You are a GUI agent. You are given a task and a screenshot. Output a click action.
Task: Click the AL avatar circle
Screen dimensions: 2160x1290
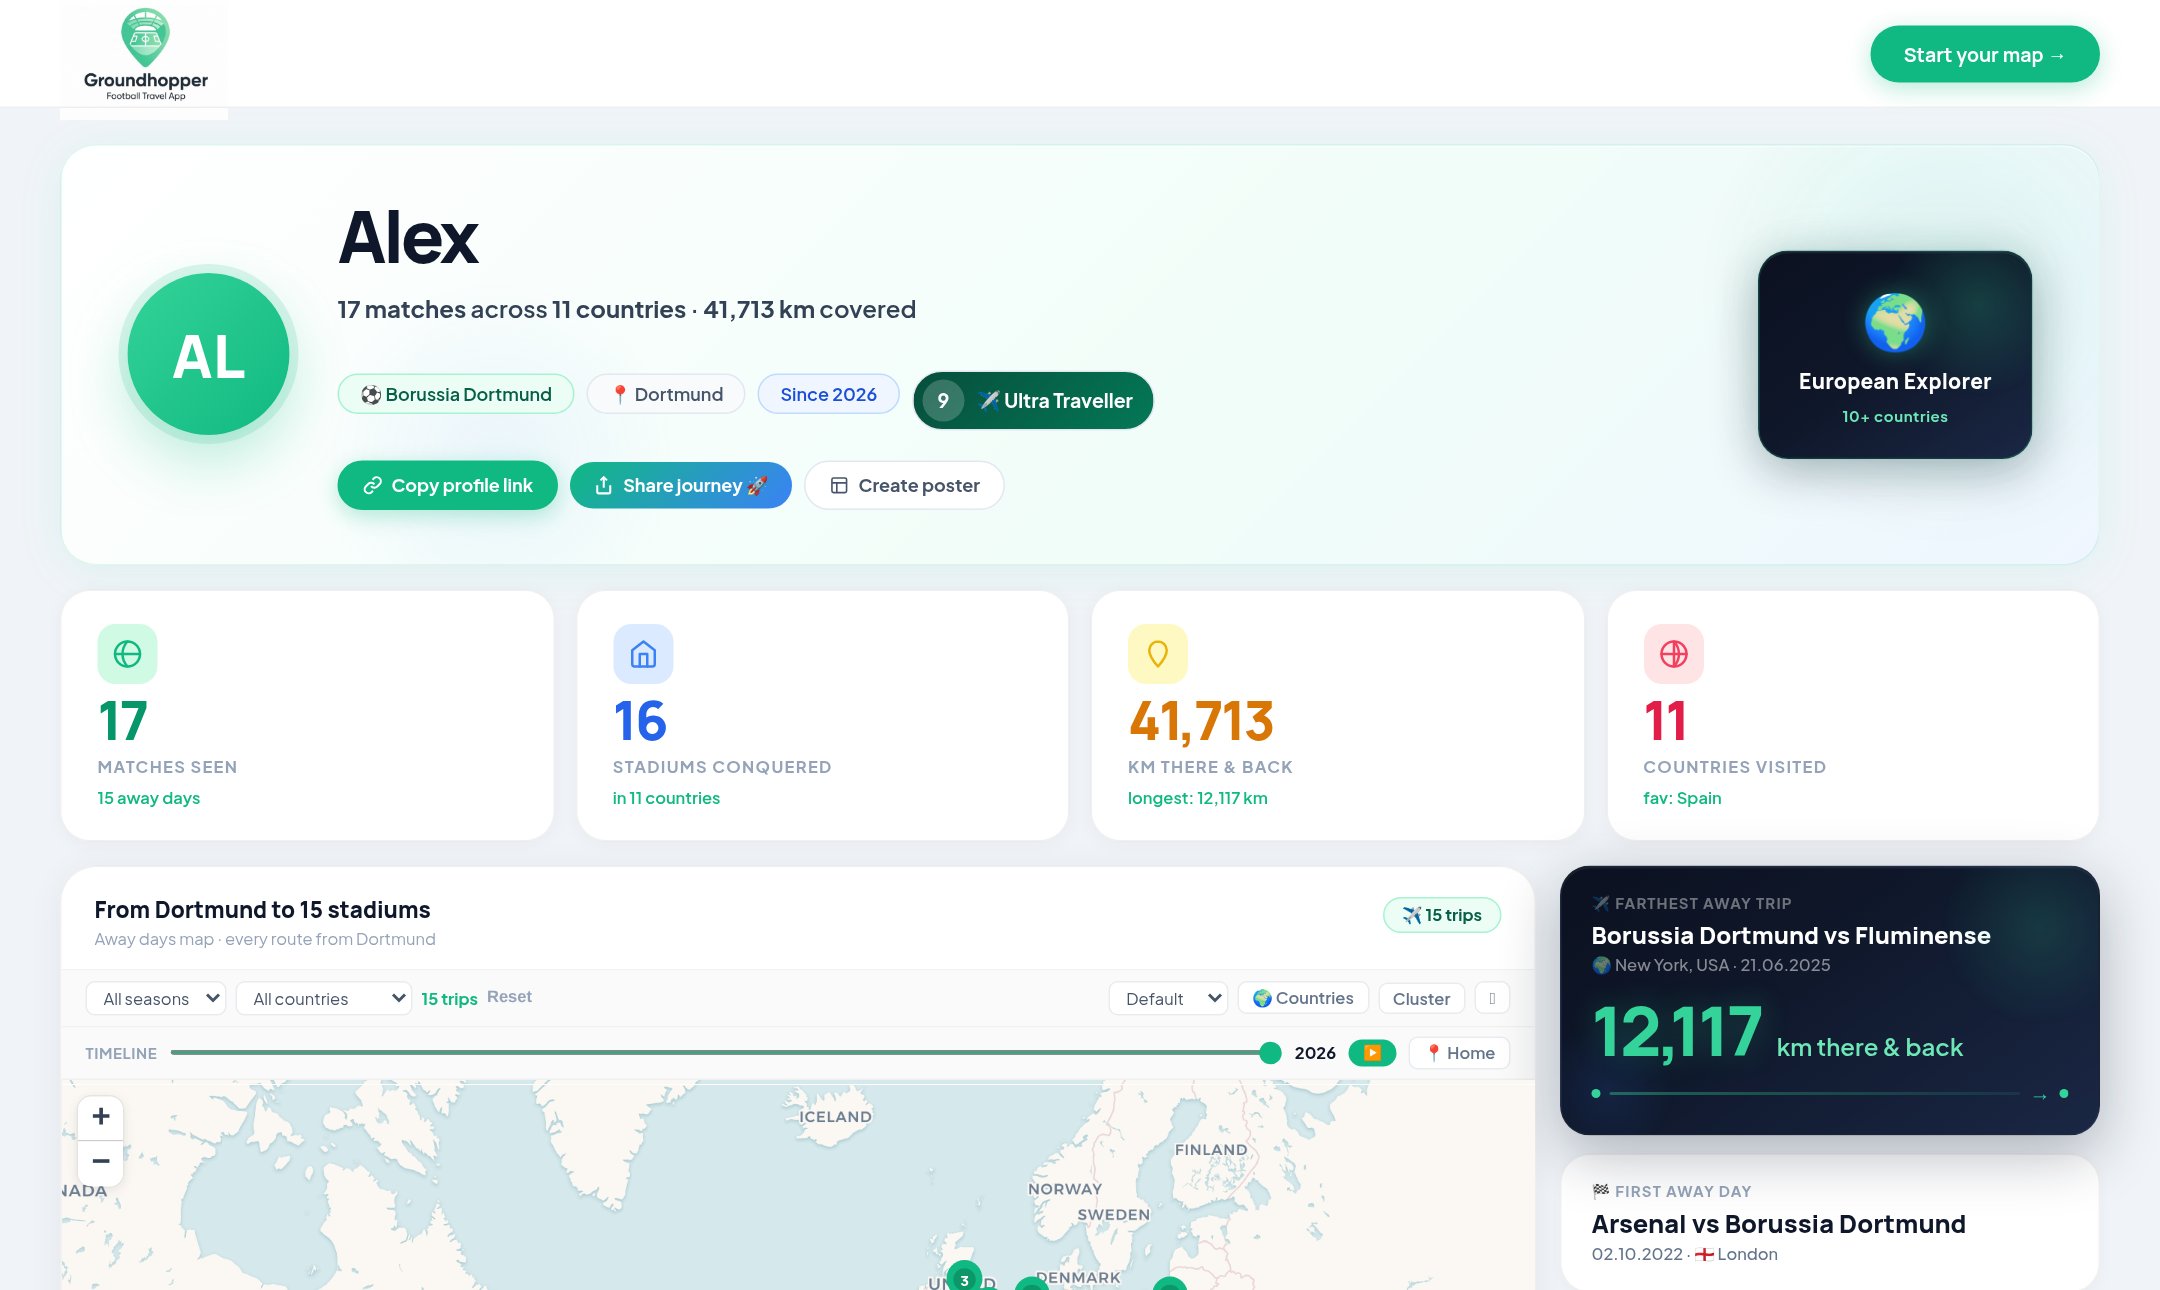pos(209,355)
